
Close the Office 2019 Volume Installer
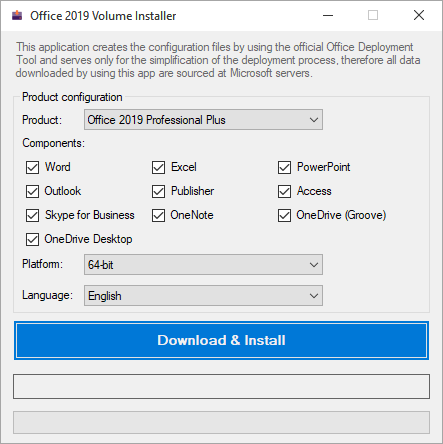[x=419, y=15]
